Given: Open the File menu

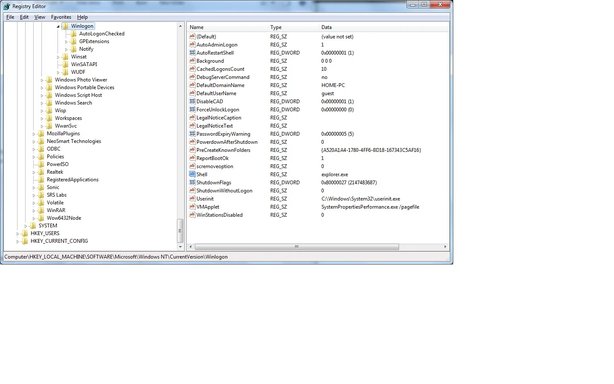Looking at the screenshot, I should [x=10, y=17].
